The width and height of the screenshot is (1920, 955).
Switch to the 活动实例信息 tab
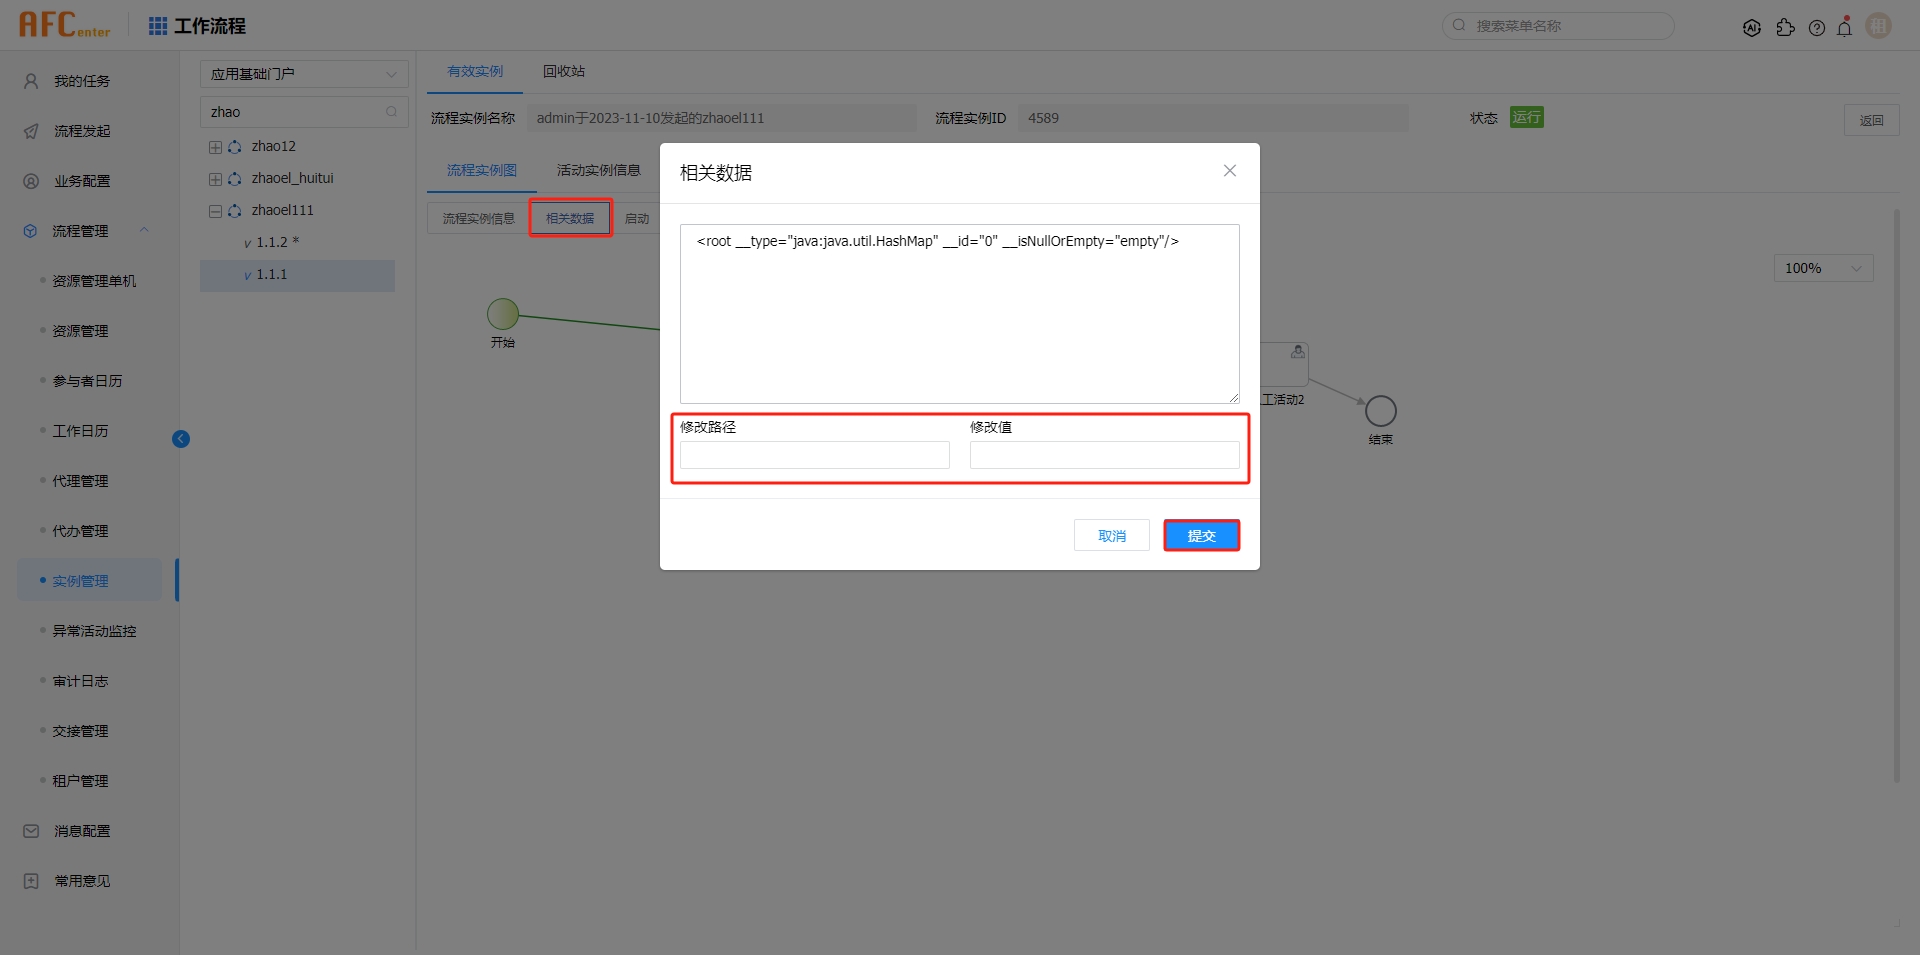click(x=598, y=170)
